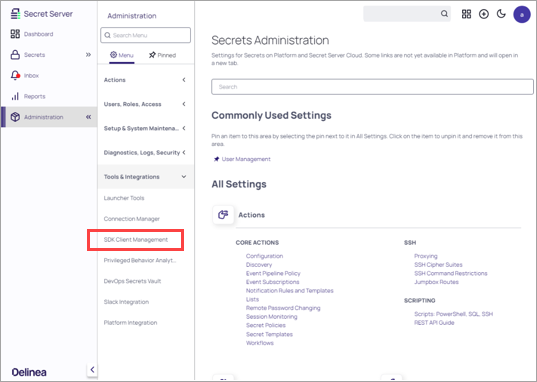
Task: Open the user avatar menu
Action: pyautogui.click(x=522, y=14)
